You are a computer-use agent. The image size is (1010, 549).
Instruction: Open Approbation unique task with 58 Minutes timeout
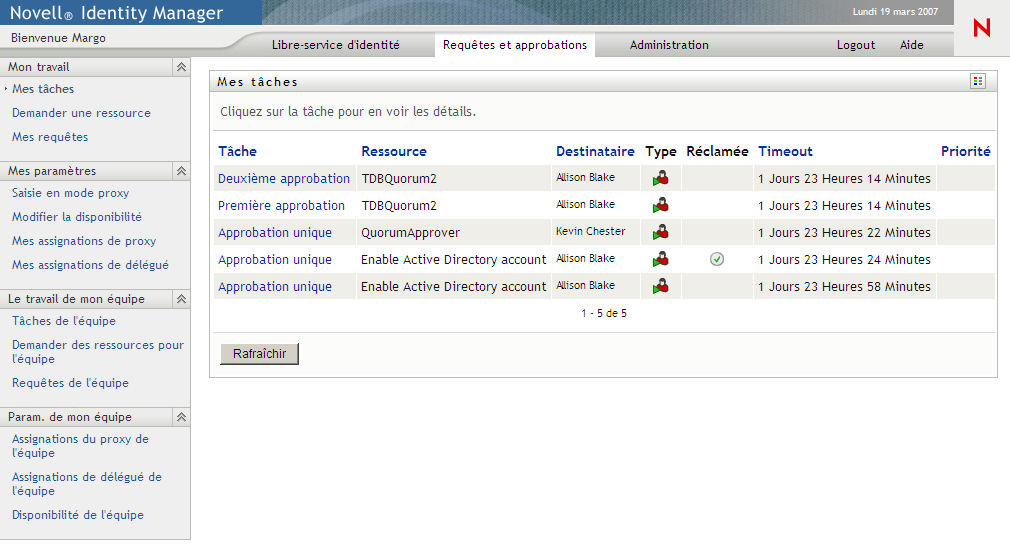pos(274,287)
